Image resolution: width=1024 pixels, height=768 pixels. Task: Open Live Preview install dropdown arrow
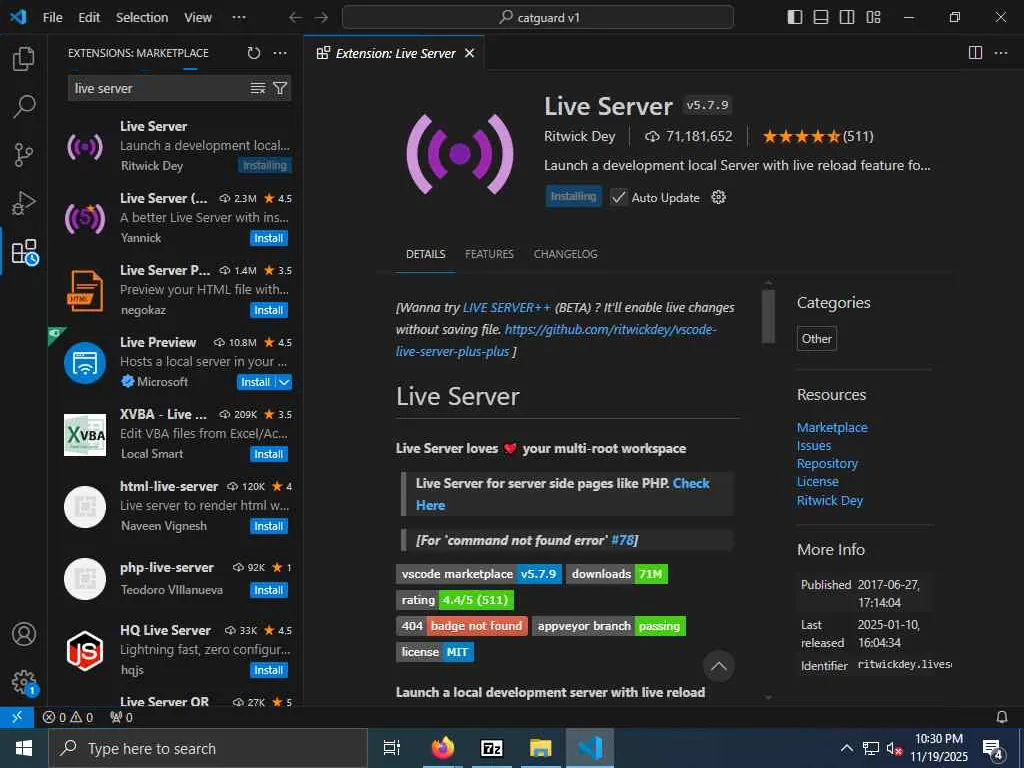click(284, 382)
